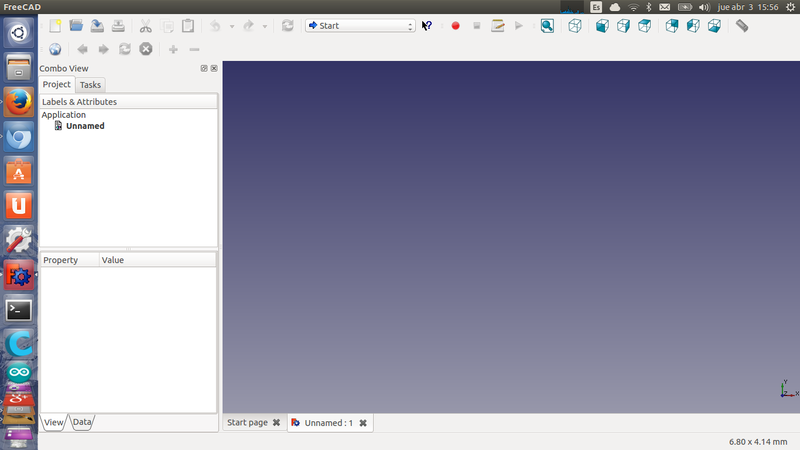
Task: Open the macro editor notepad icon
Action: tap(497, 26)
